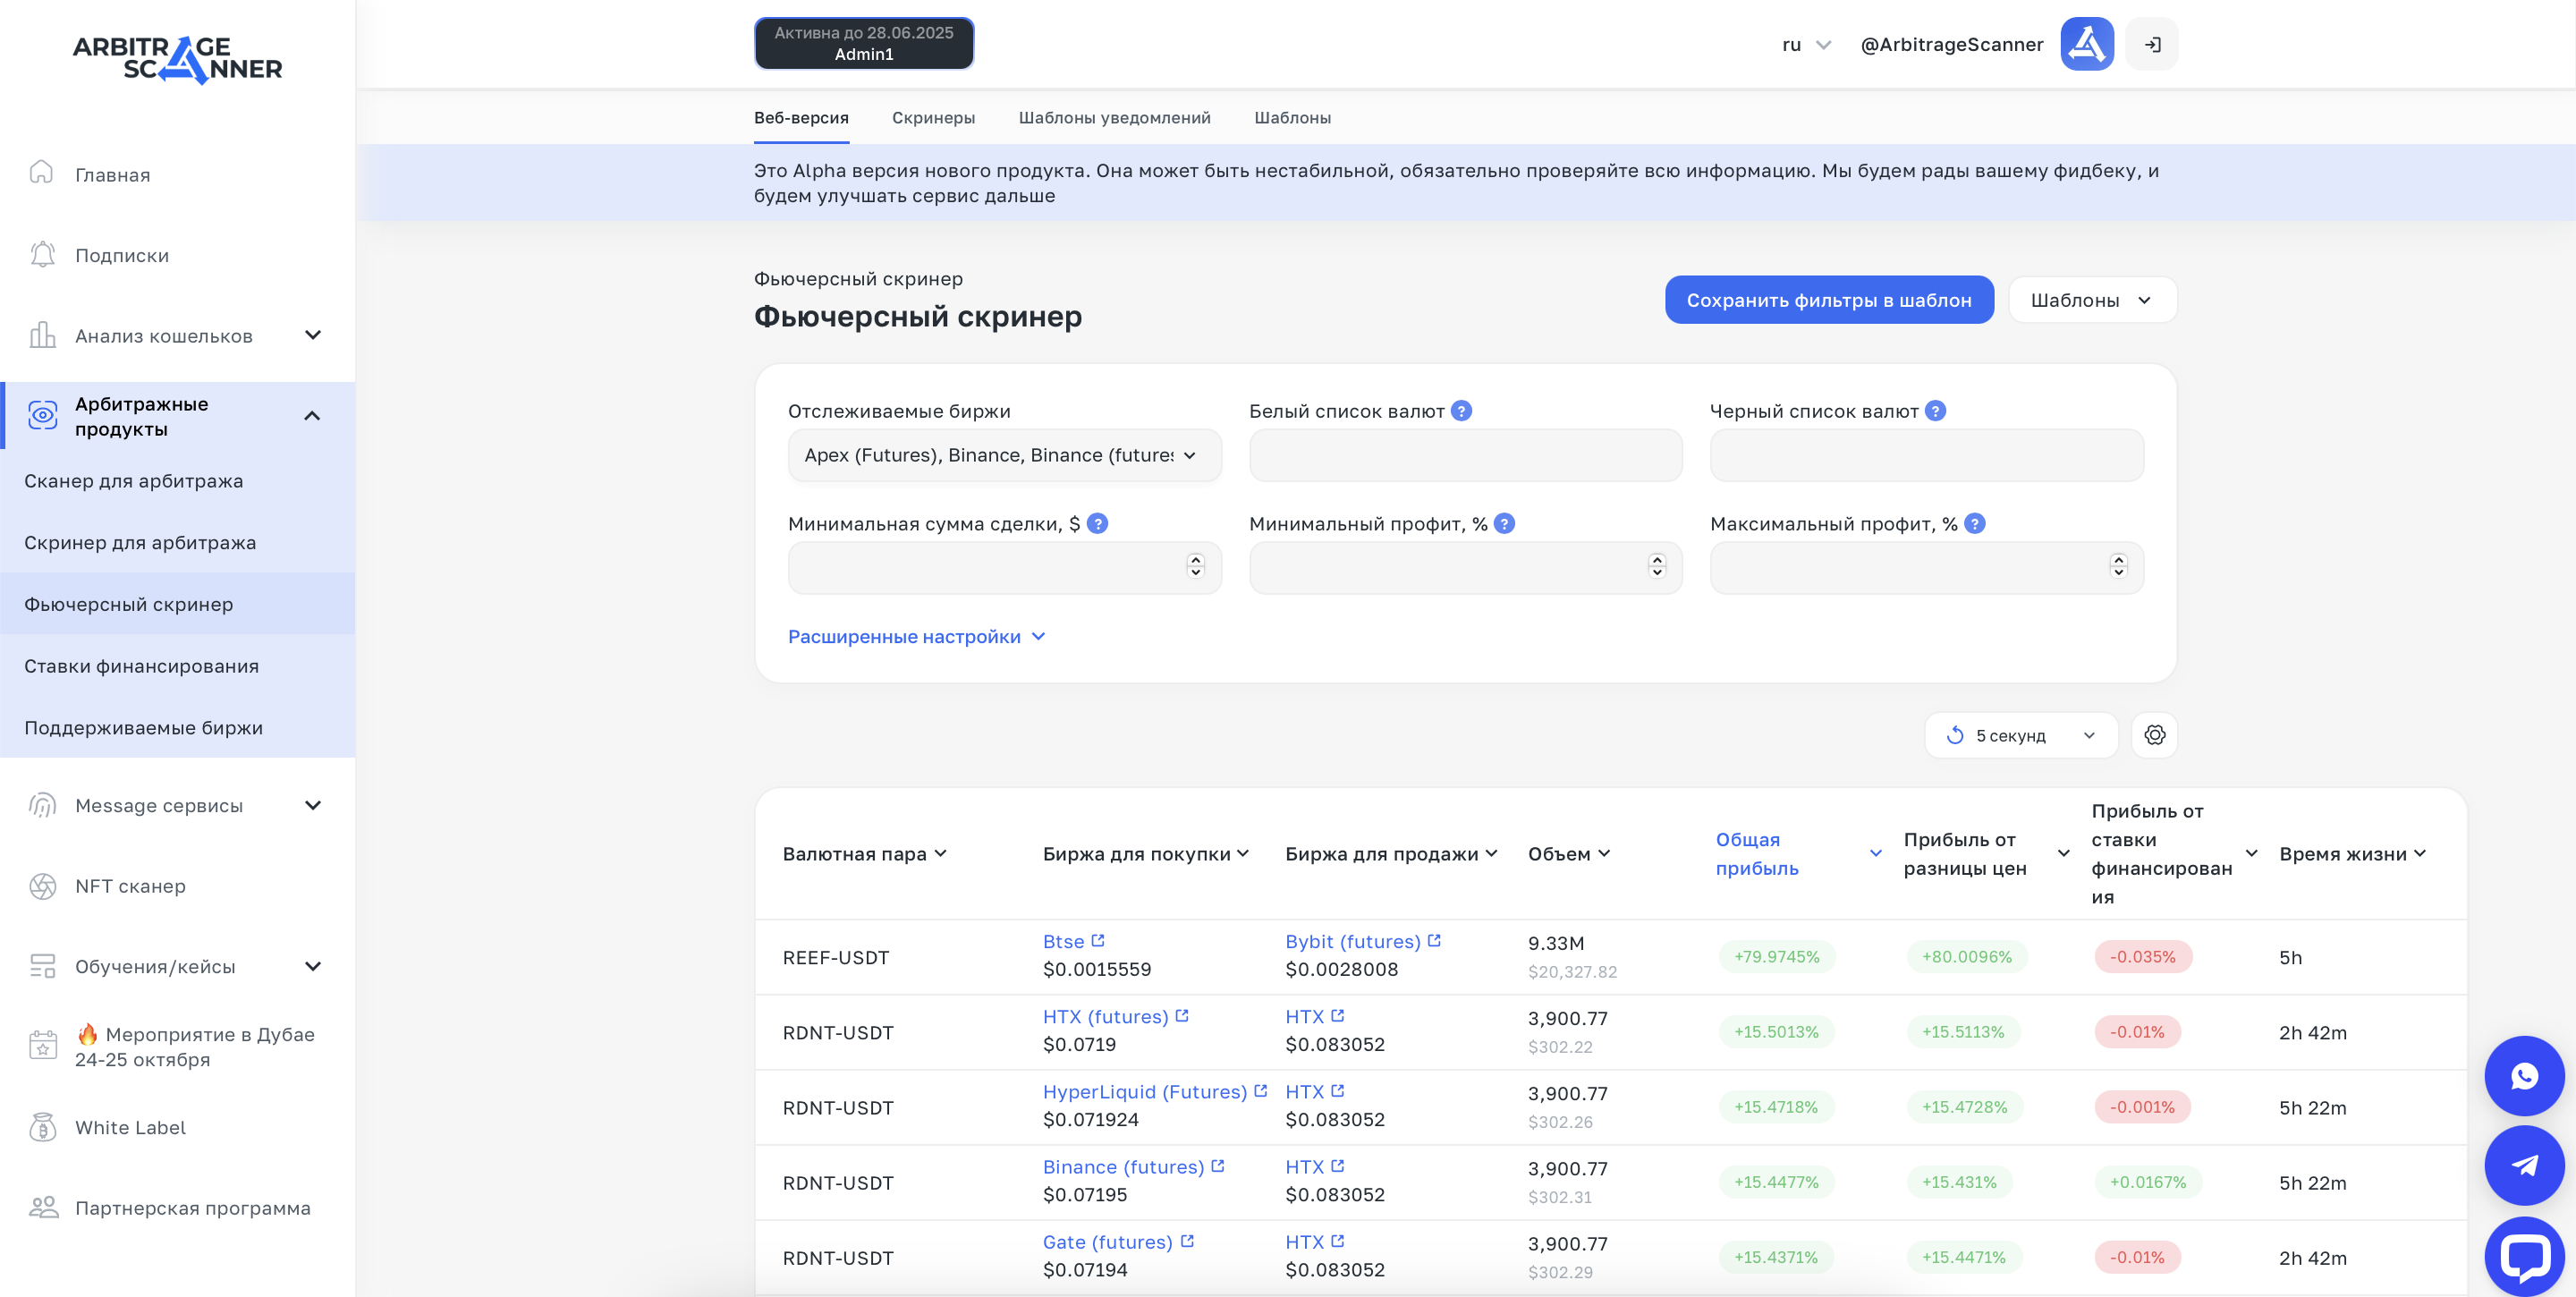Click the chart icon beside Анализ кошельков
The width and height of the screenshot is (2576, 1297).
click(42, 335)
